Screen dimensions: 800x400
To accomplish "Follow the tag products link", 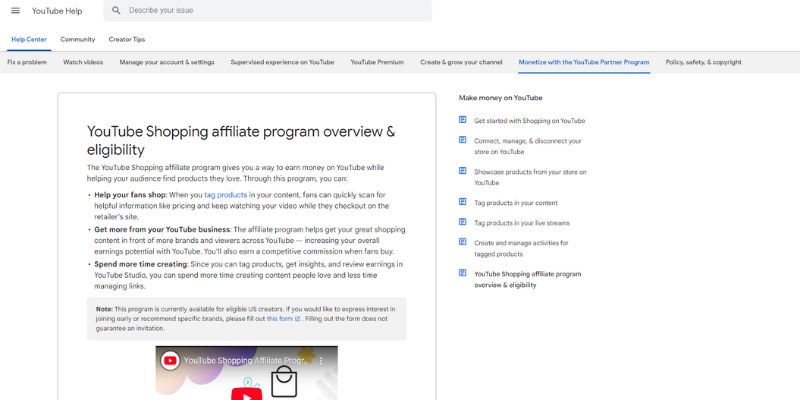I will click(226, 195).
